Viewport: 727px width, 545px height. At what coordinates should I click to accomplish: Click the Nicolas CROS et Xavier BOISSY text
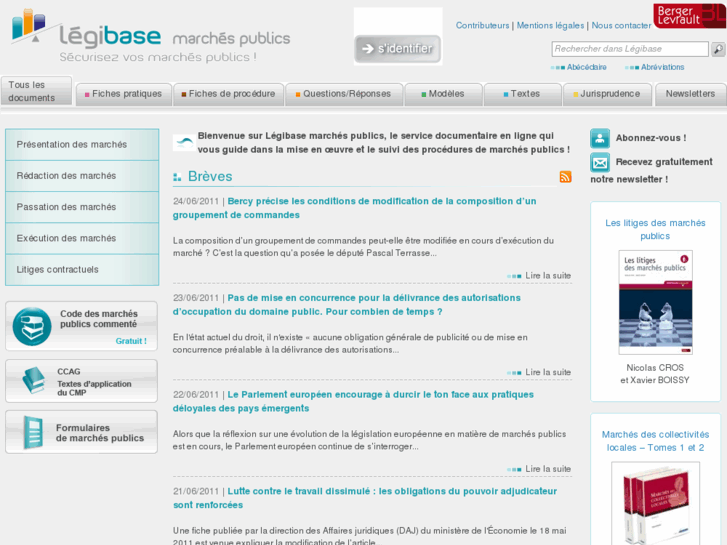point(655,374)
